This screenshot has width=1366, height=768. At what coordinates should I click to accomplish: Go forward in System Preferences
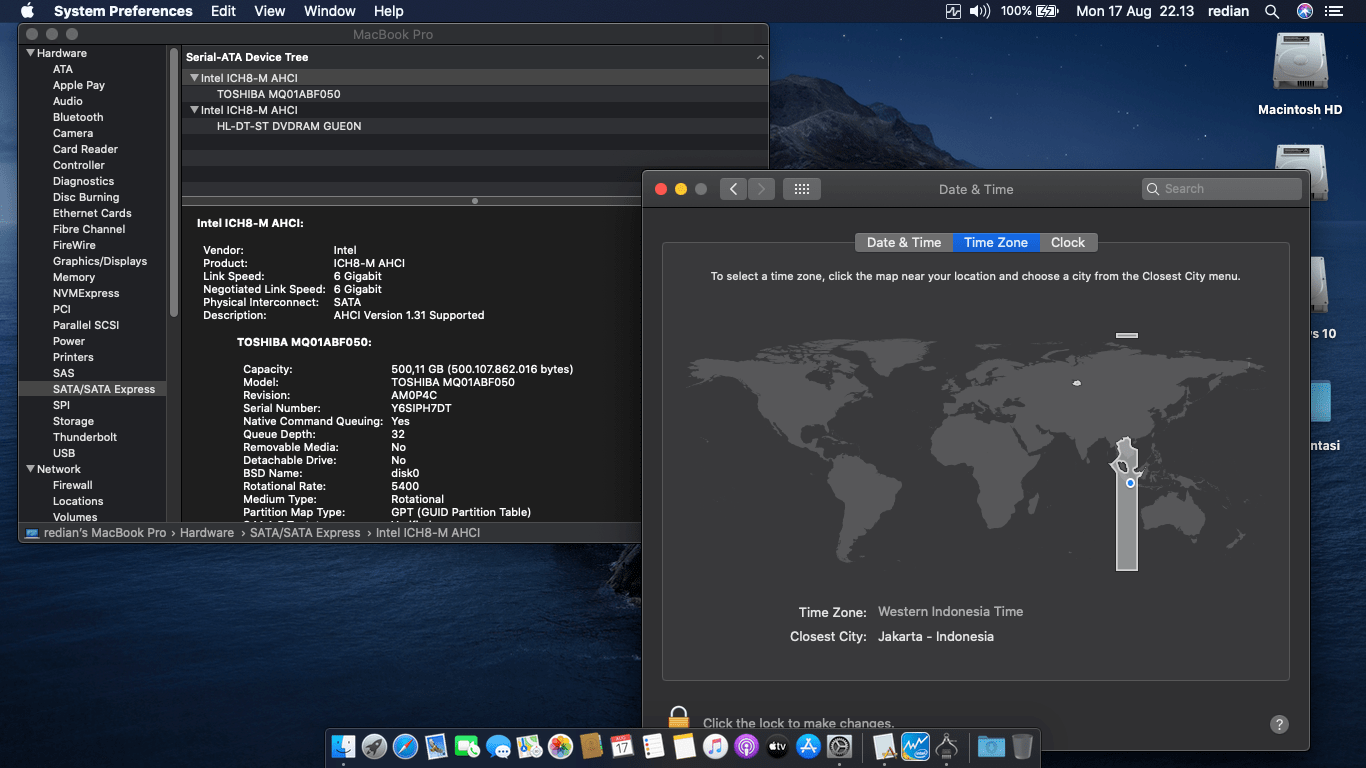[761, 189]
